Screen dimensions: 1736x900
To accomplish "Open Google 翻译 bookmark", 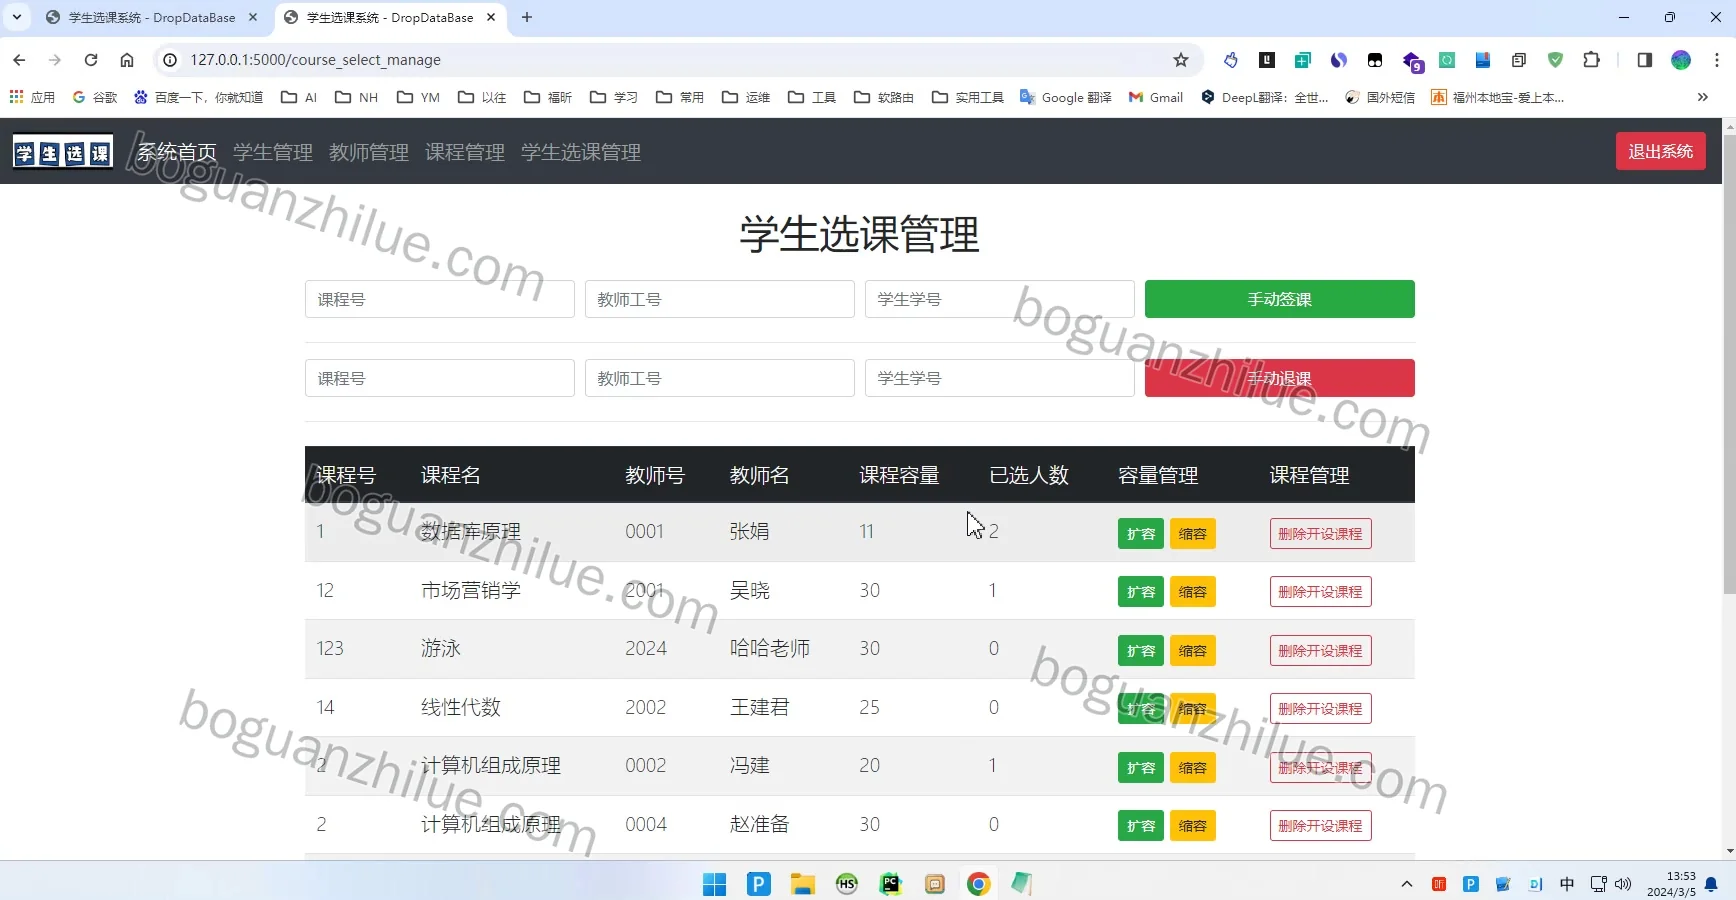I will (1066, 97).
